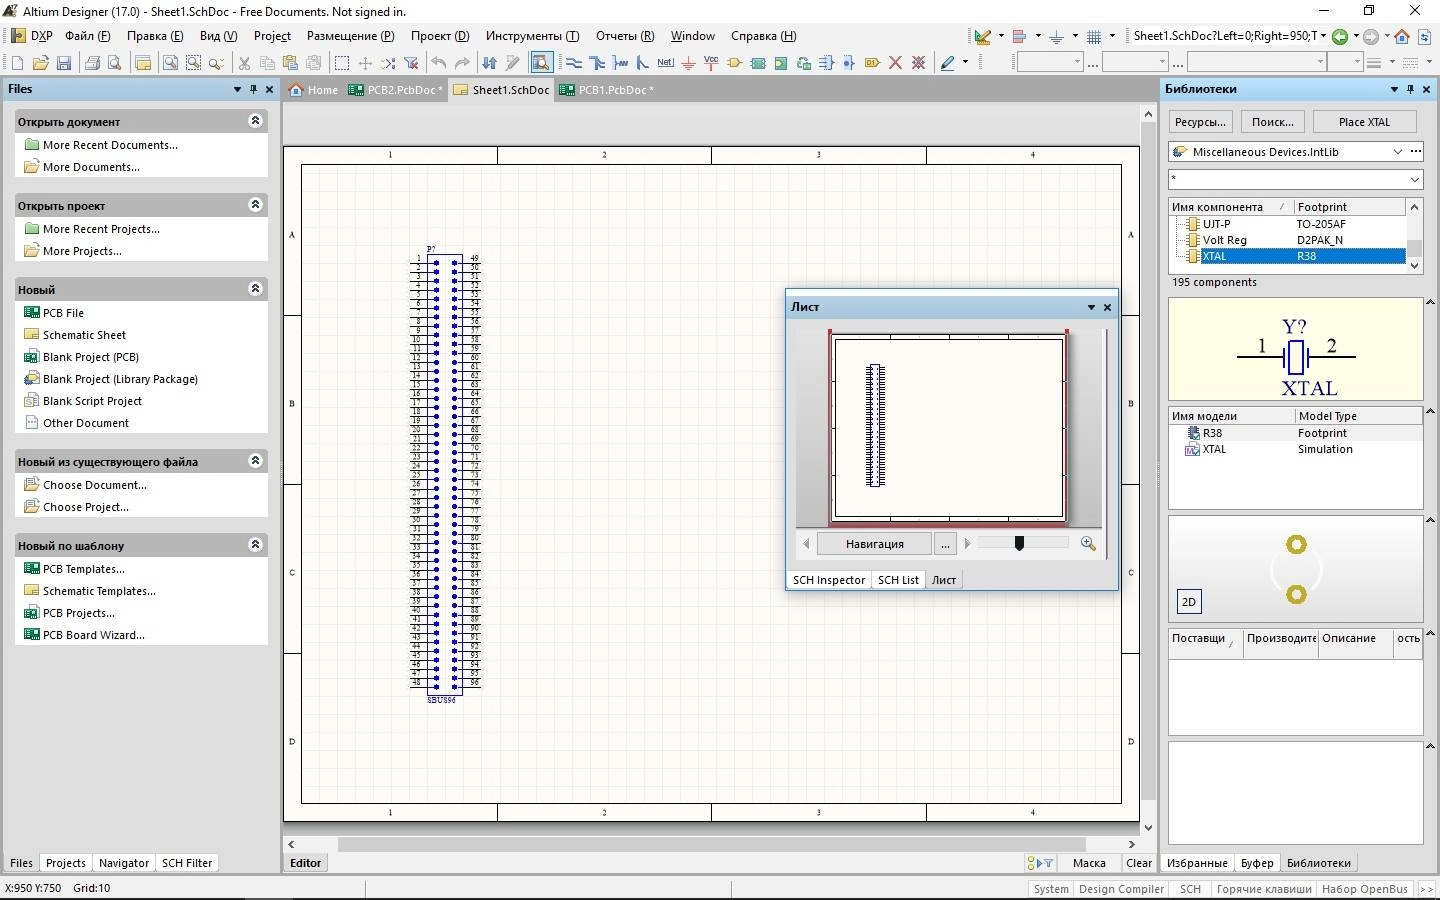Clear the current filter icon
1440x900 pixels.
[411, 63]
